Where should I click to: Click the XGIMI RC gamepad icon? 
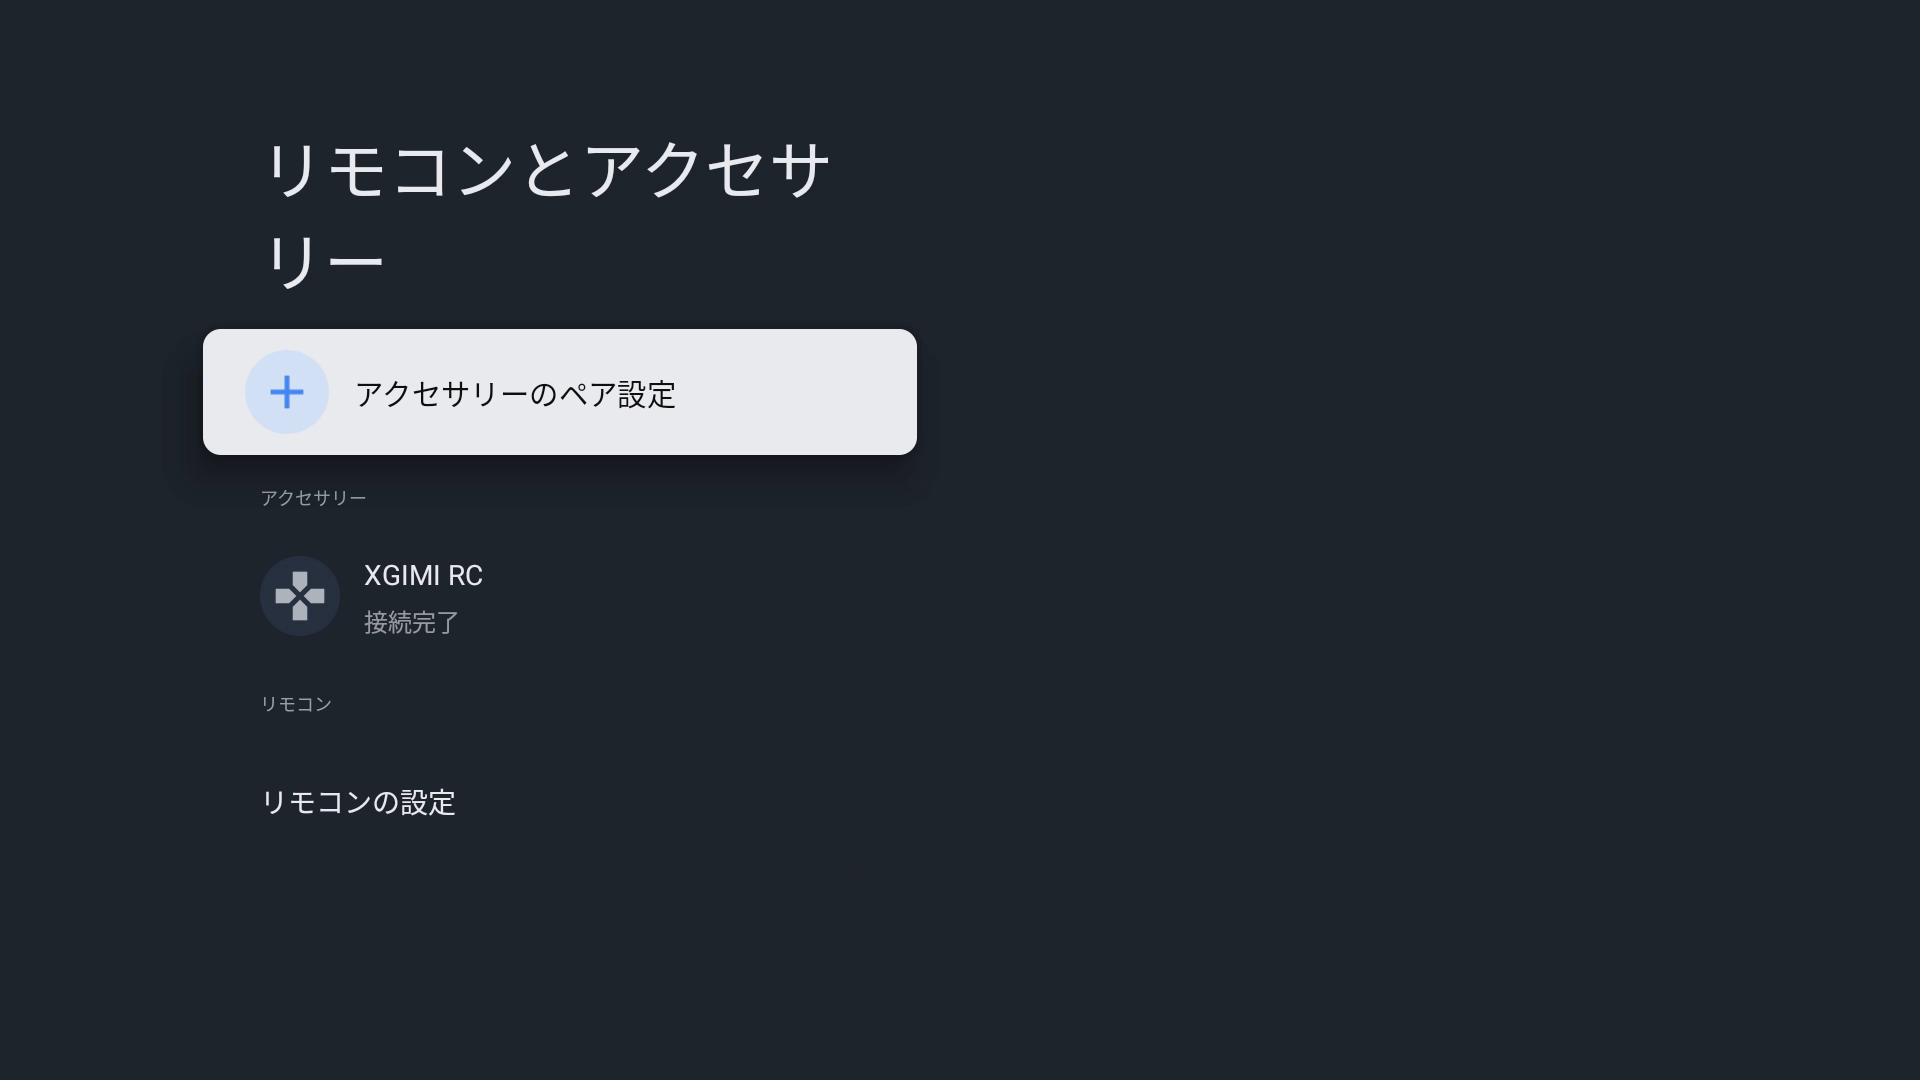(300, 596)
